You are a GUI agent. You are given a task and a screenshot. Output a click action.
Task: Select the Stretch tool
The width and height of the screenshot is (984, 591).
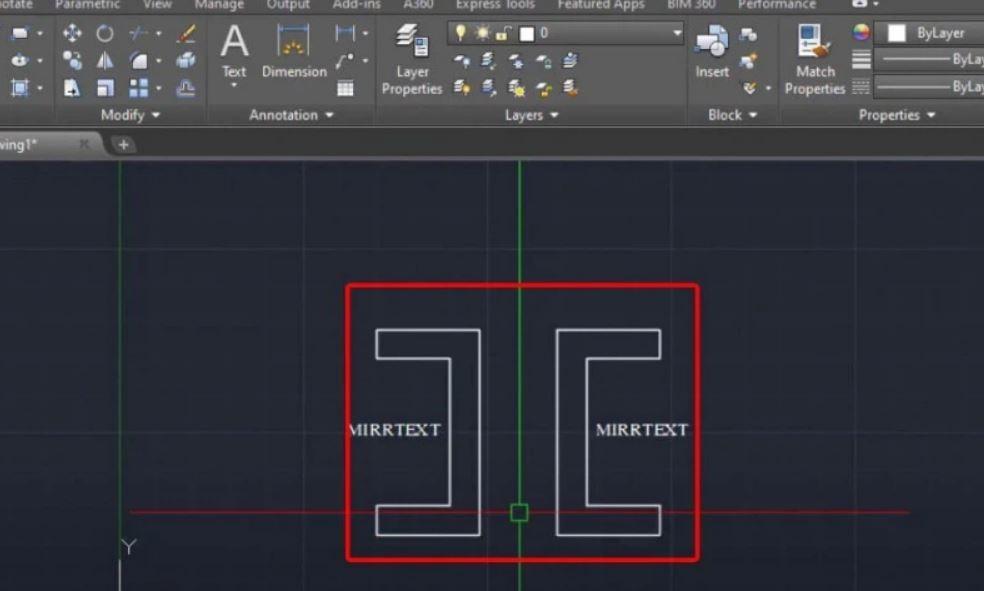(x=72, y=88)
